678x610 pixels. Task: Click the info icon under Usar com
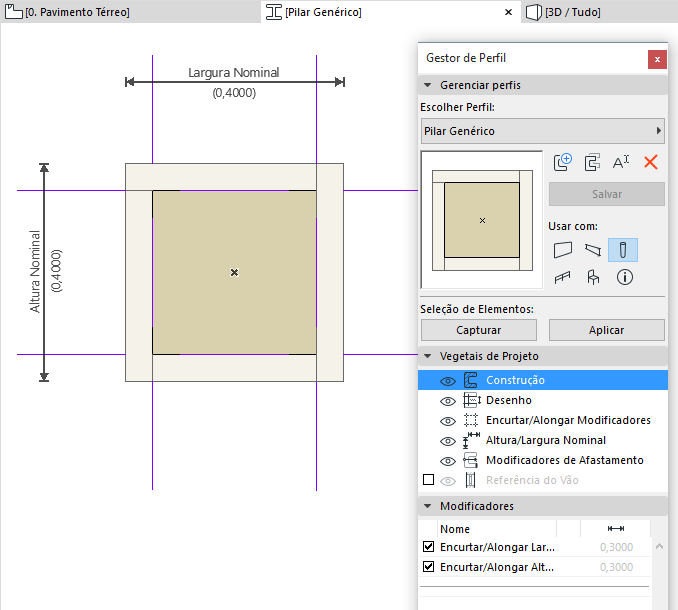(x=624, y=277)
